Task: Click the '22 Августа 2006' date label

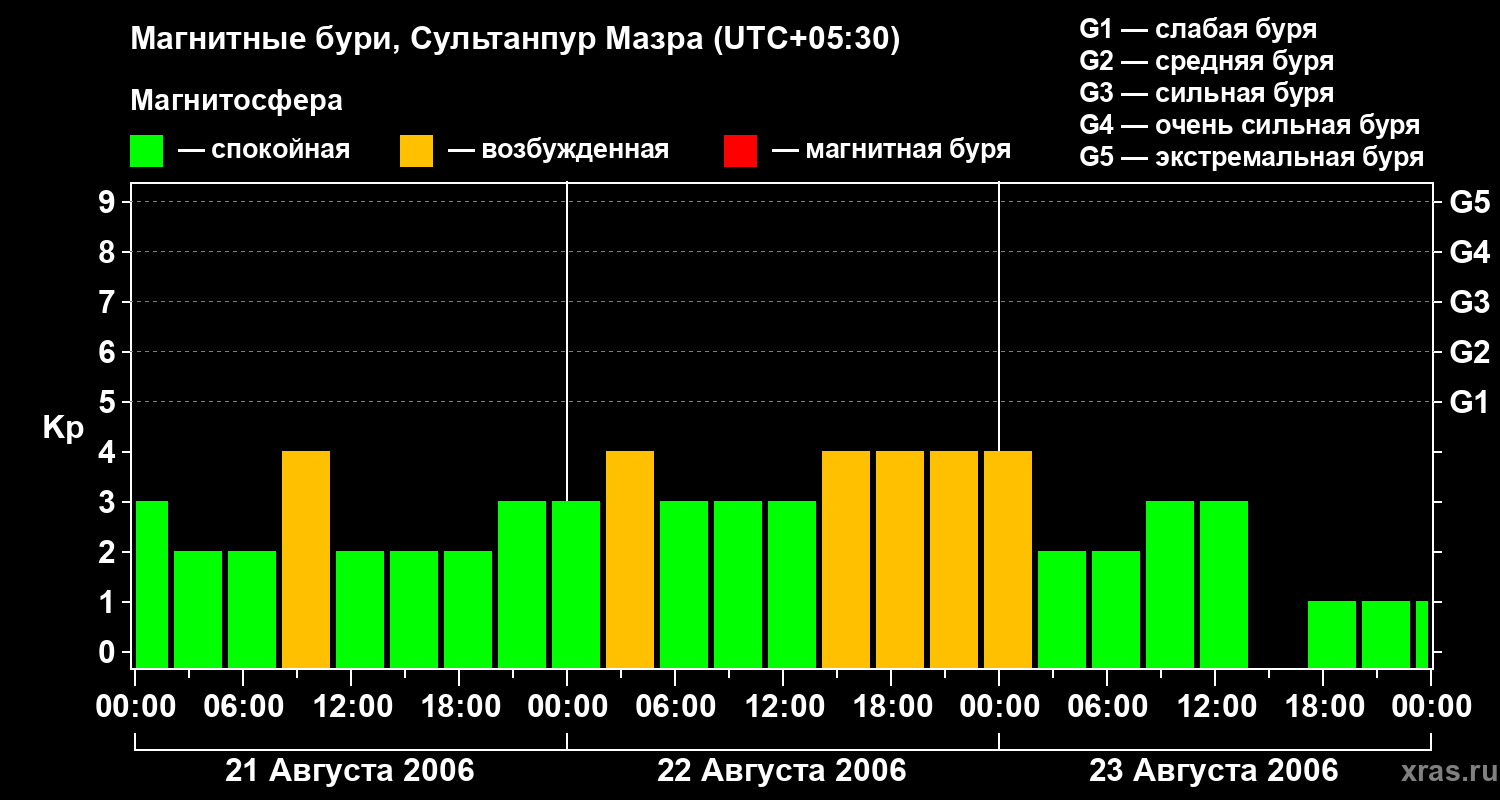Action: coord(782,770)
